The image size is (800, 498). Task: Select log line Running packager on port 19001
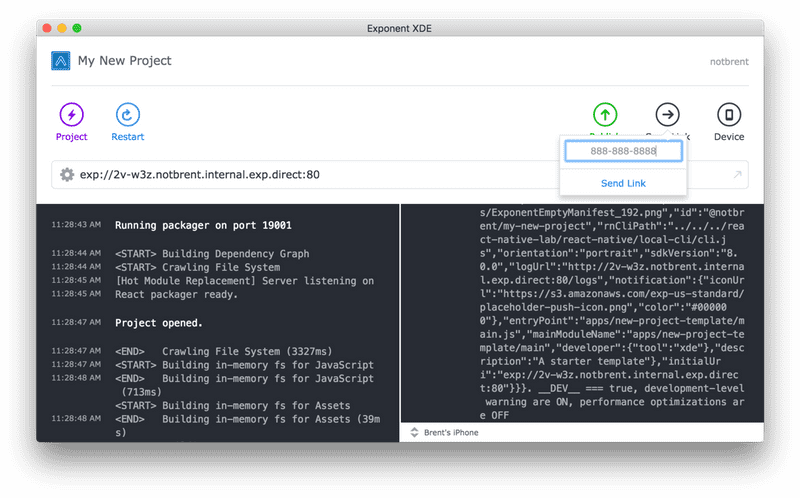click(x=203, y=226)
